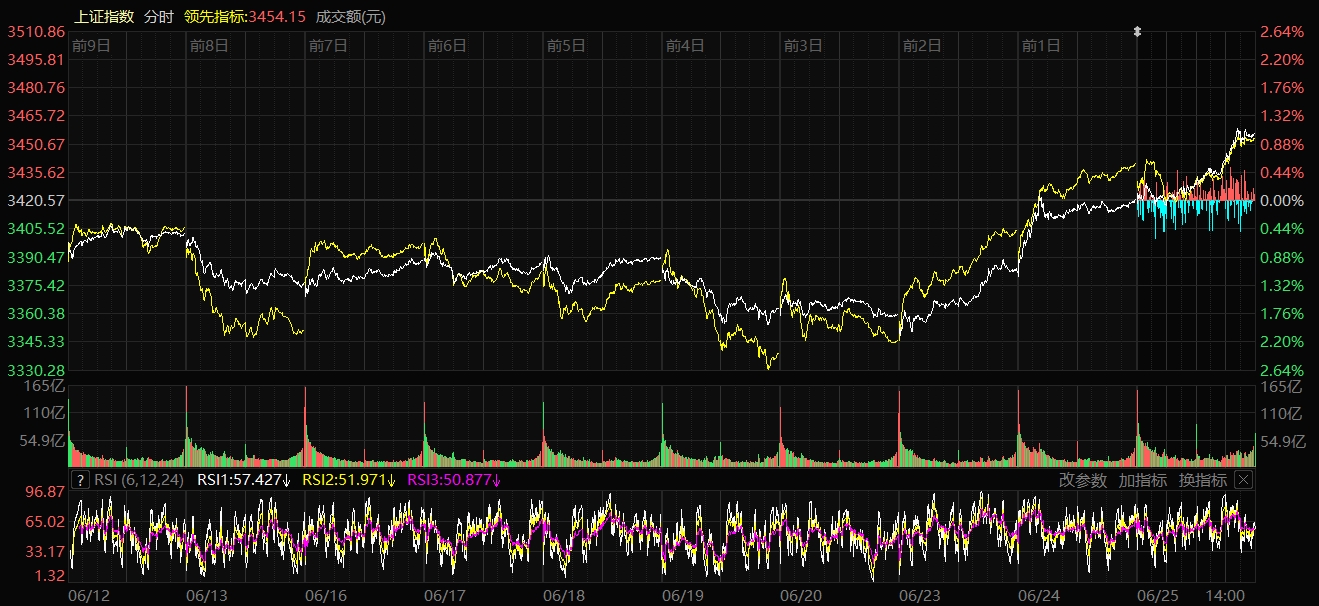Click 换指标 to switch indicator
The height and width of the screenshot is (606, 1319).
pyautogui.click(x=1202, y=480)
